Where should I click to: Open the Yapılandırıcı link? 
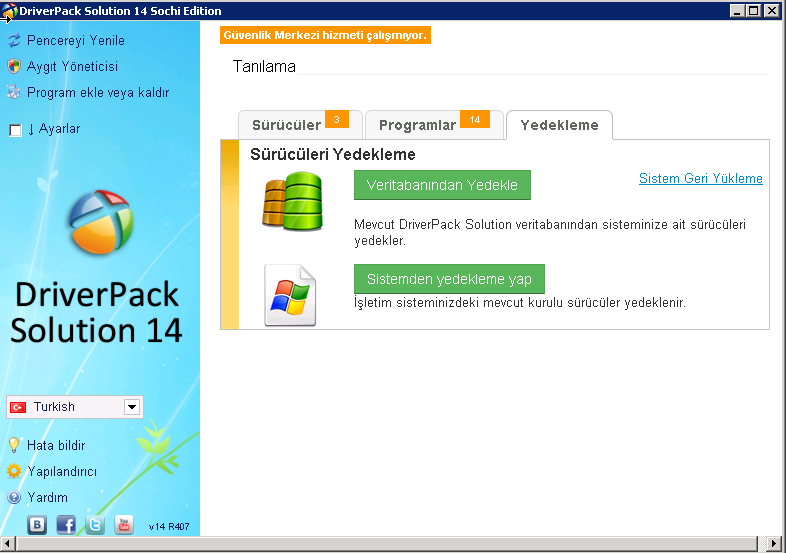coord(62,471)
